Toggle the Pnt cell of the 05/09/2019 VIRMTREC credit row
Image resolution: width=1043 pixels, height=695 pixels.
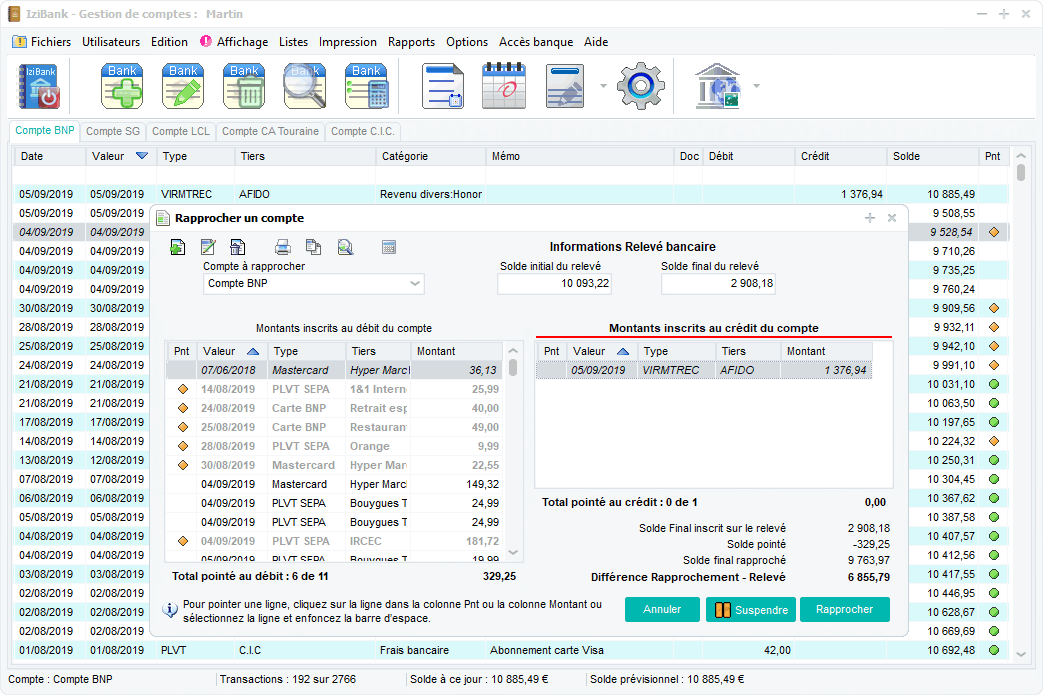[551, 370]
